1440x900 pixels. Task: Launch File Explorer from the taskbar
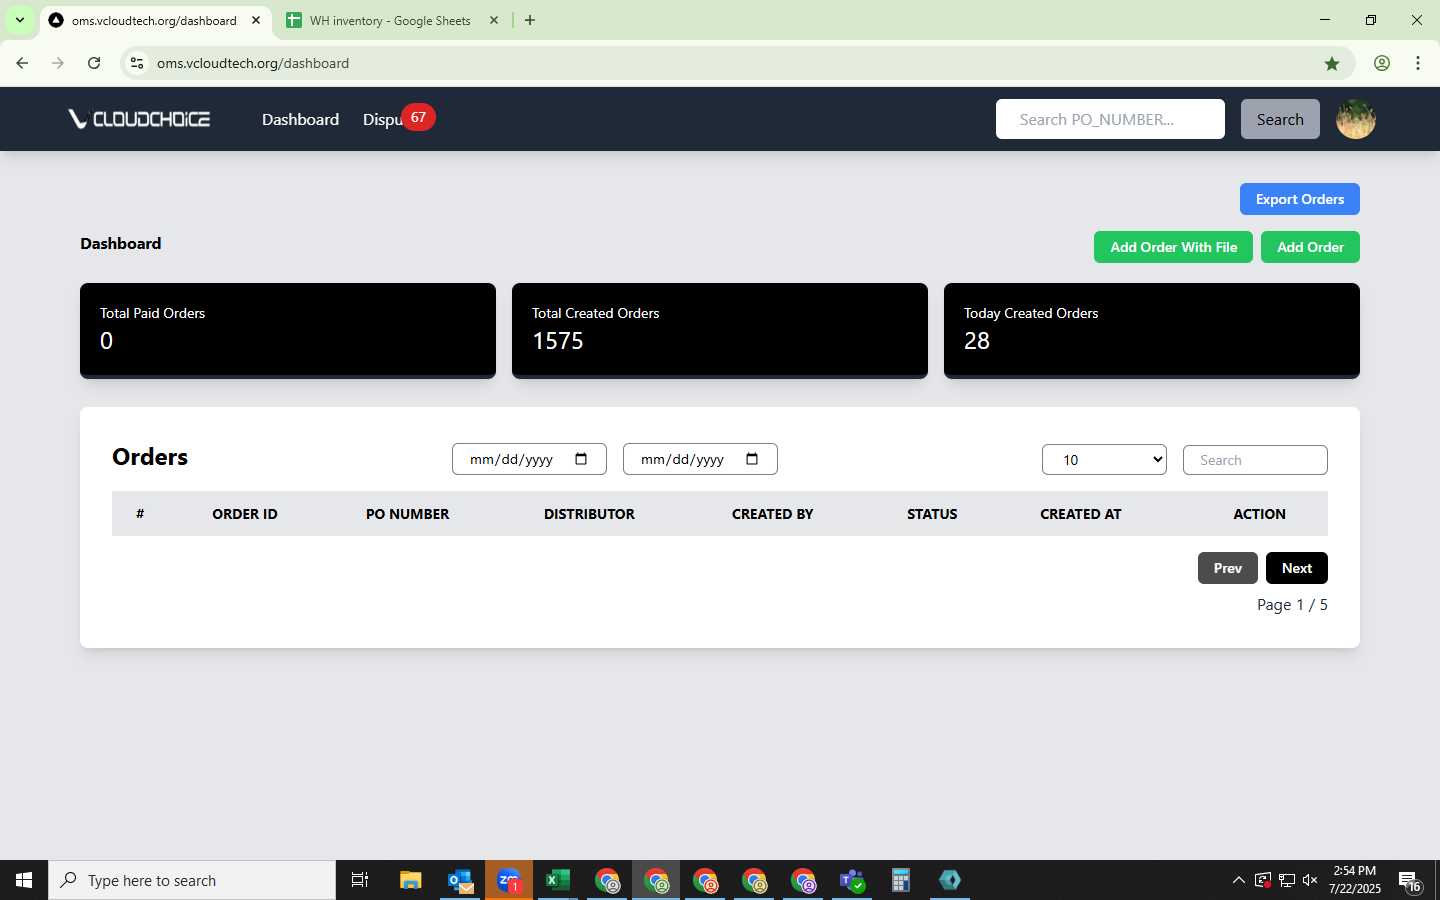(411, 880)
